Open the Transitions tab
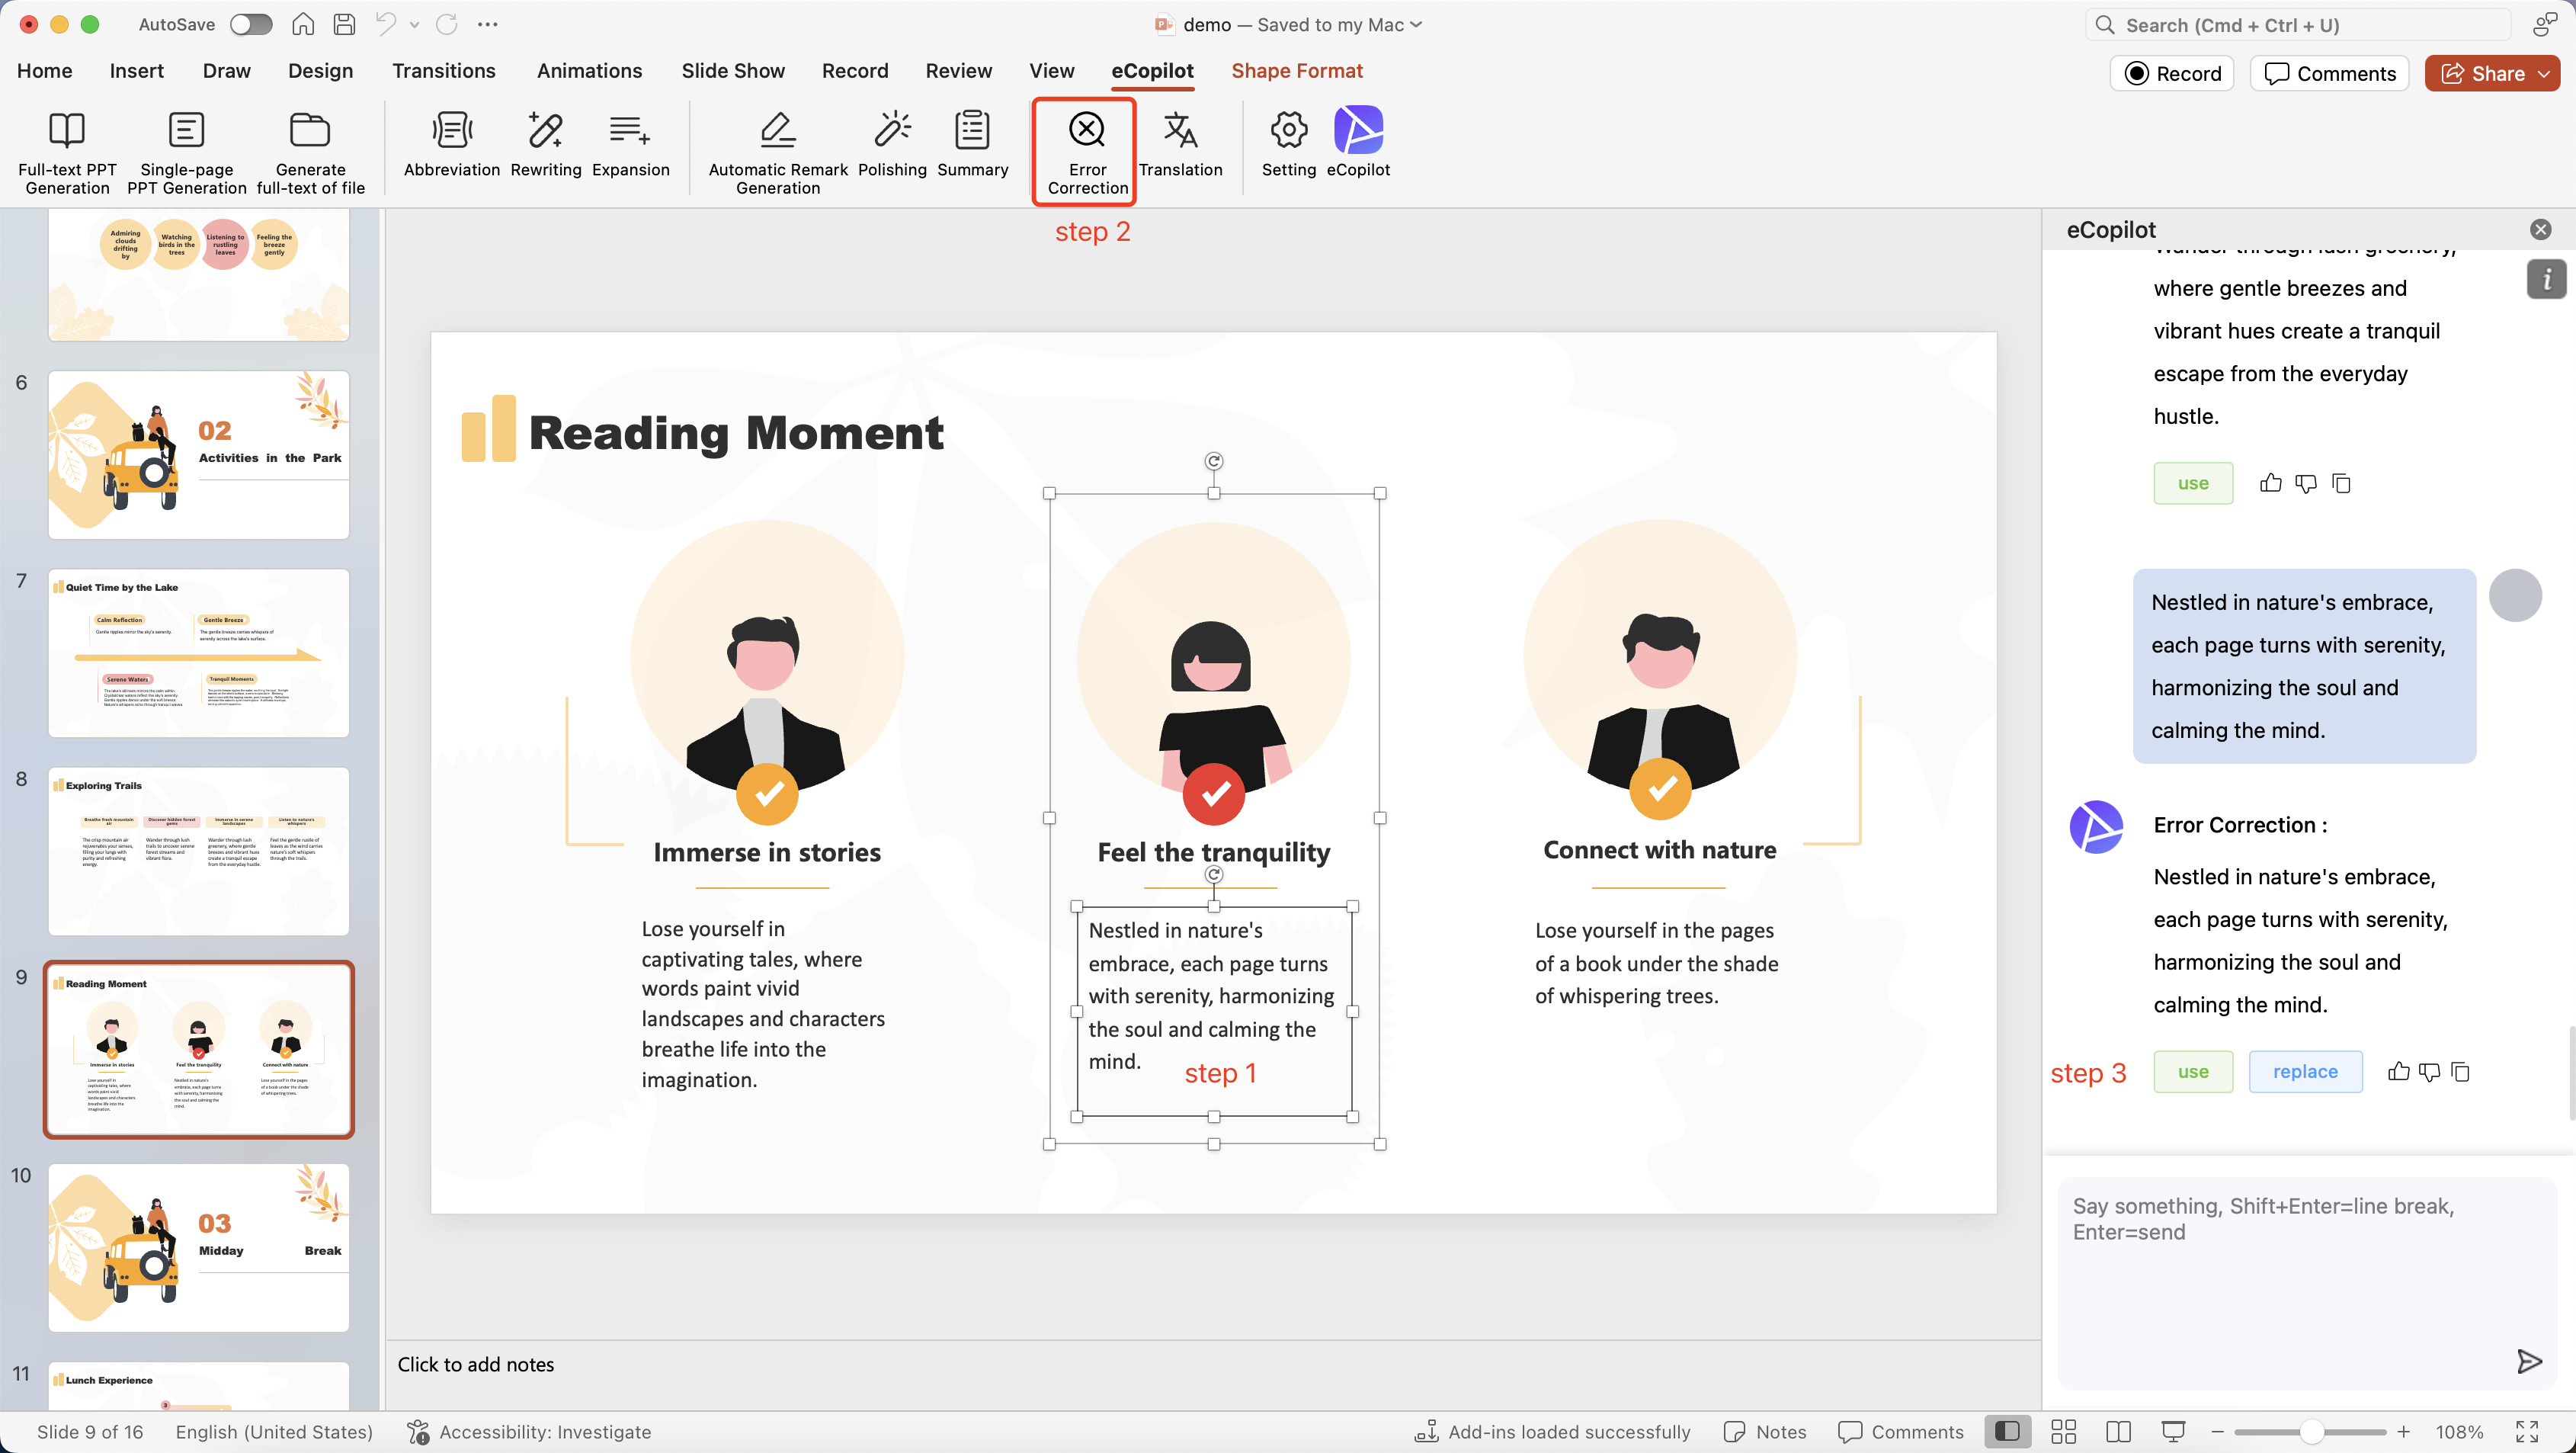This screenshot has width=2576, height=1453. pos(443,71)
